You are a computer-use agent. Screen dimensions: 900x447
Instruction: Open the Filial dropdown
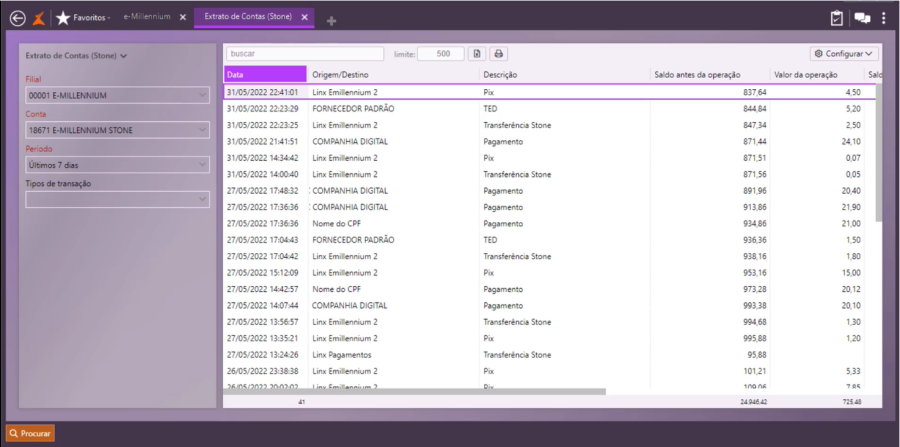[118, 95]
